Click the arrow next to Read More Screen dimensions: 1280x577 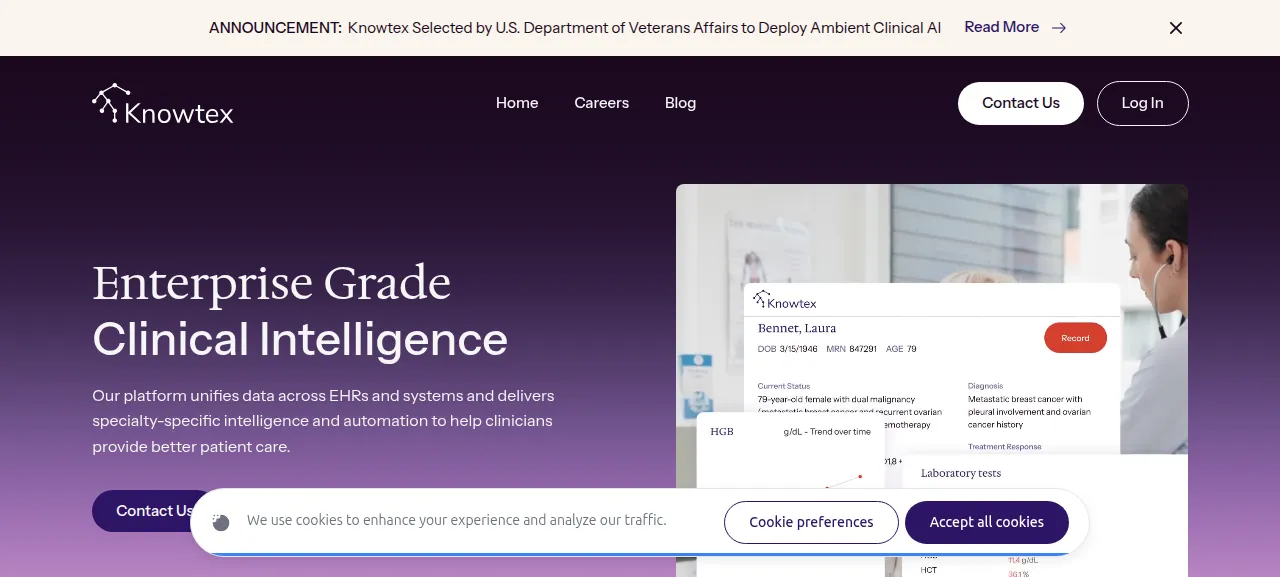(x=1059, y=28)
